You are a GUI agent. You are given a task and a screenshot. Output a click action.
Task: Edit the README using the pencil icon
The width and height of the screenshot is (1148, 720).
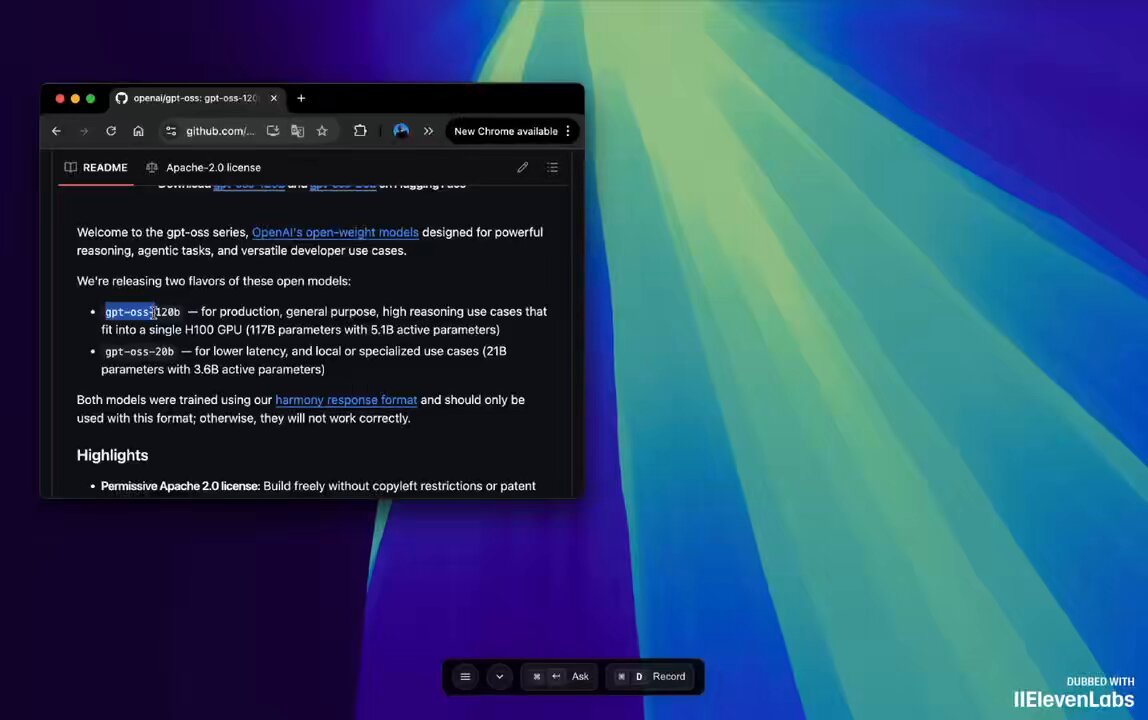tap(523, 168)
